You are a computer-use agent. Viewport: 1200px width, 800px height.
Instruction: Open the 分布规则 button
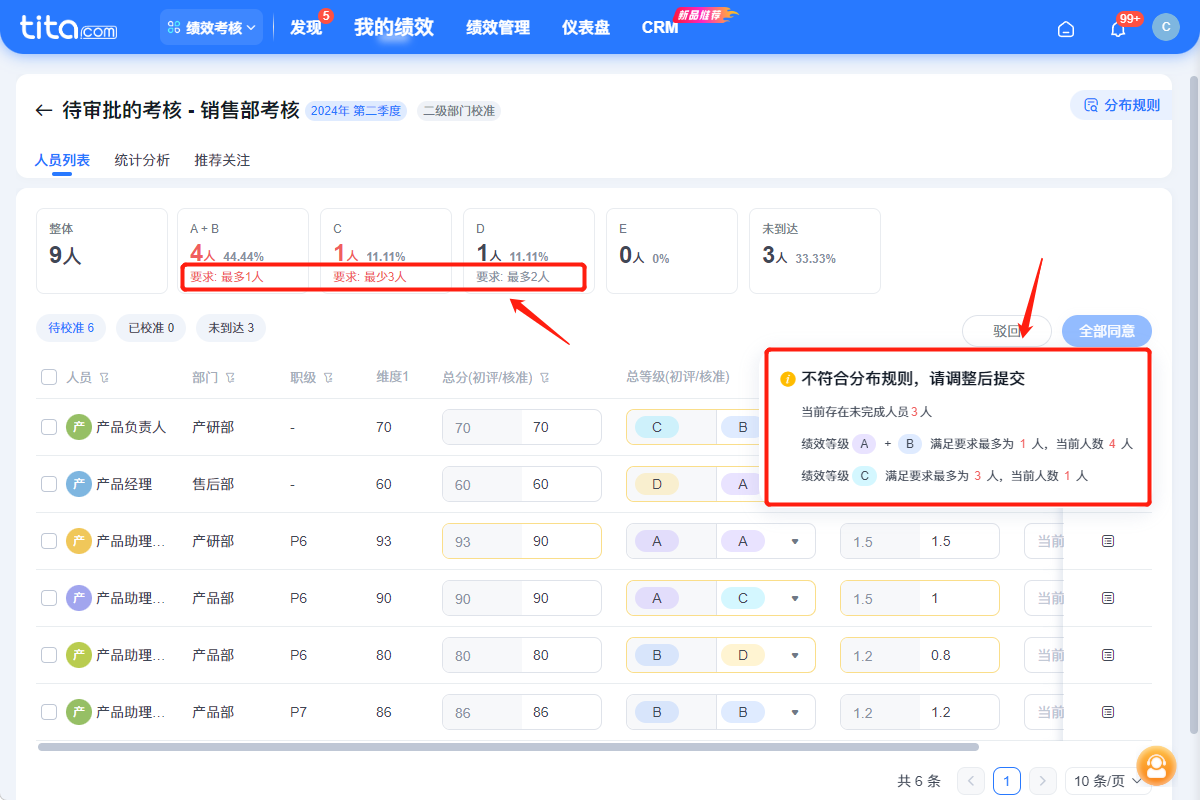point(1122,105)
